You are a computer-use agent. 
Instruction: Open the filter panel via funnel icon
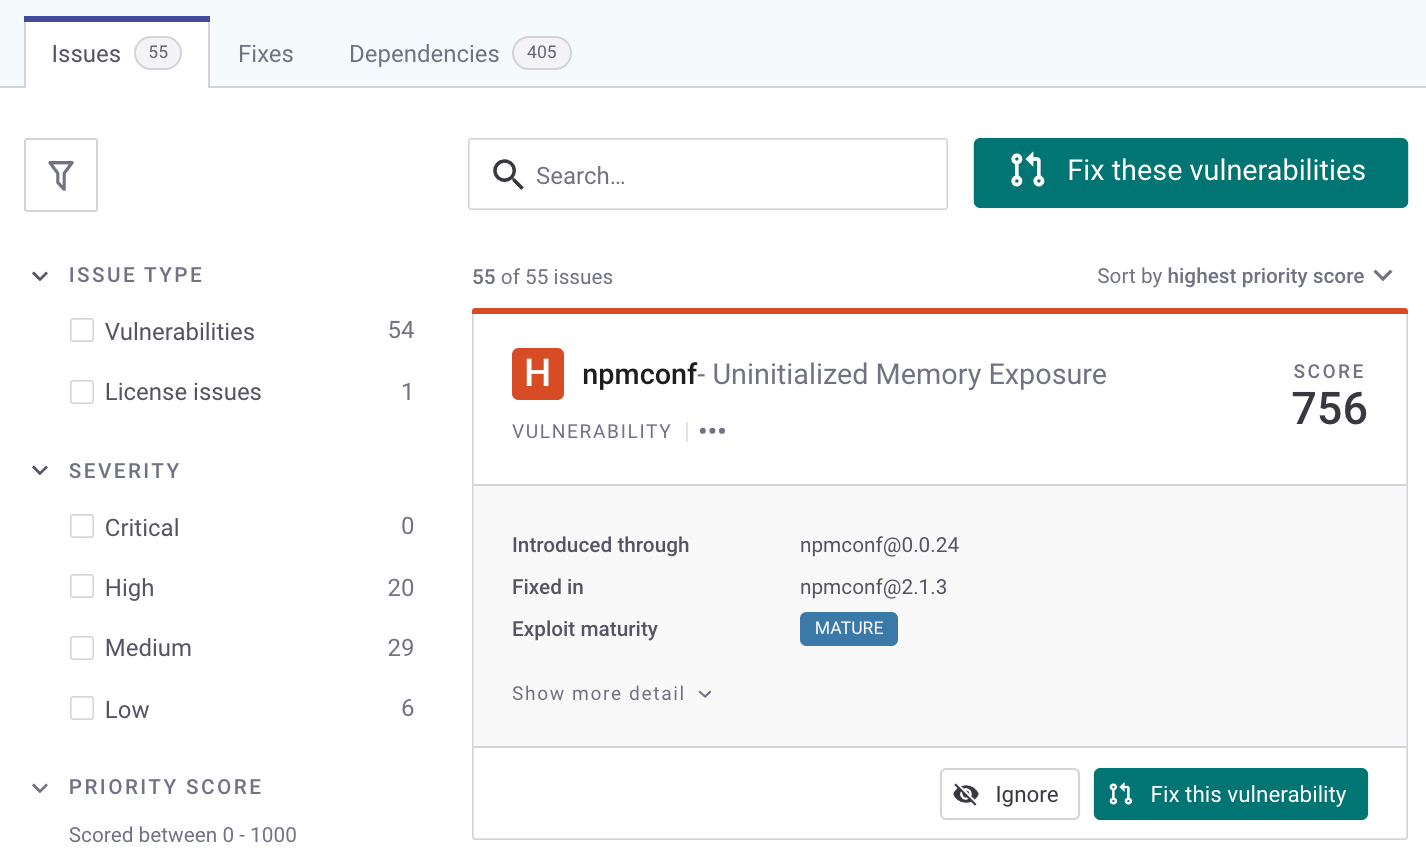(x=60, y=174)
